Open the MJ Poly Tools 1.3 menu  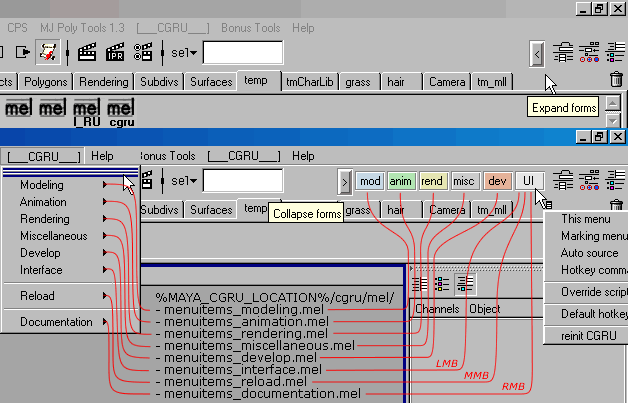coord(83,29)
